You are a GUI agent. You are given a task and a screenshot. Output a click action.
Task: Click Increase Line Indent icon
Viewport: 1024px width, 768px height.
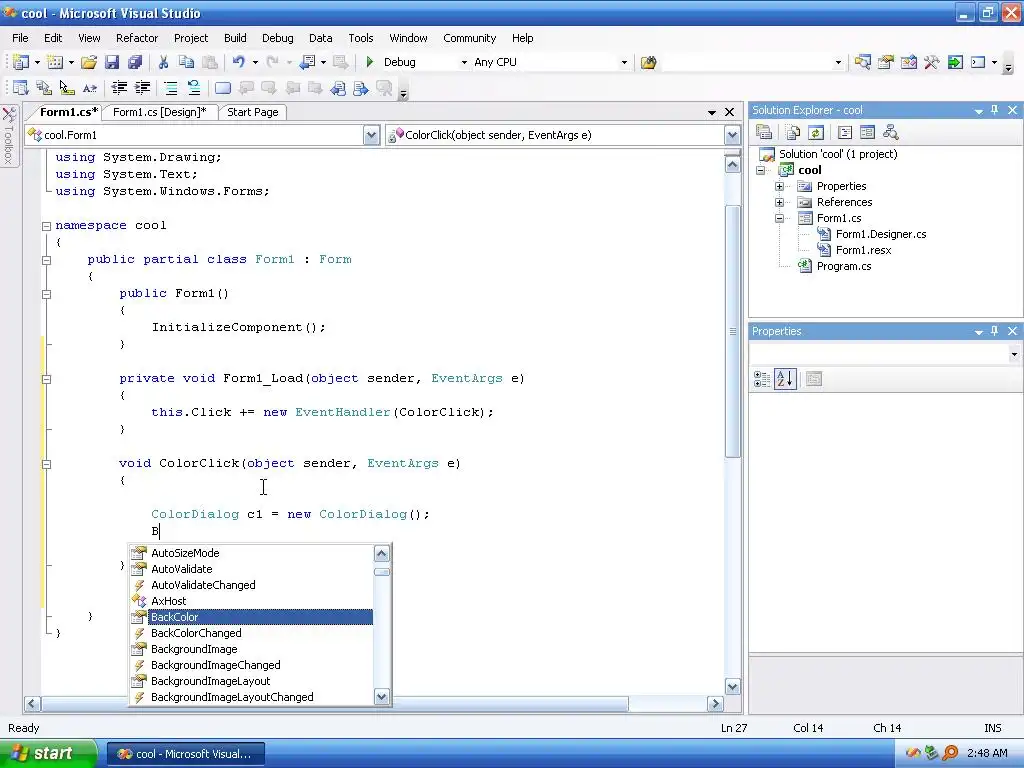(x=142, y=88)
